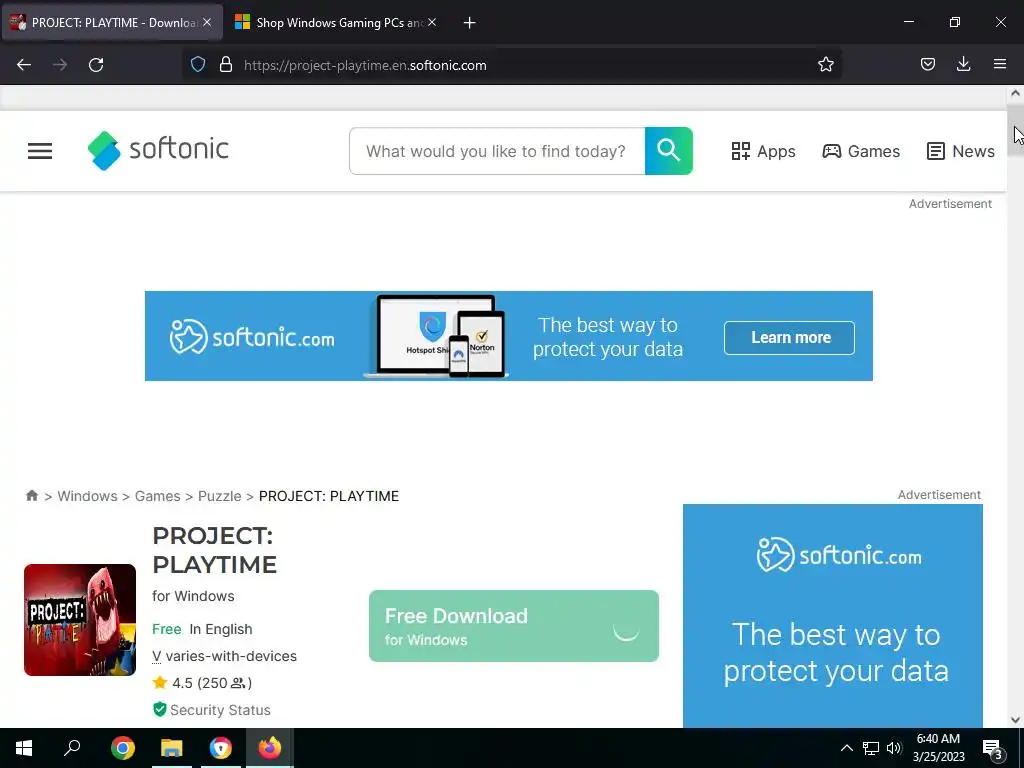This screenshot has height=768, width=1024.
Task: Launch Chrome from the taskbar
Action: [x=122, y=748]
